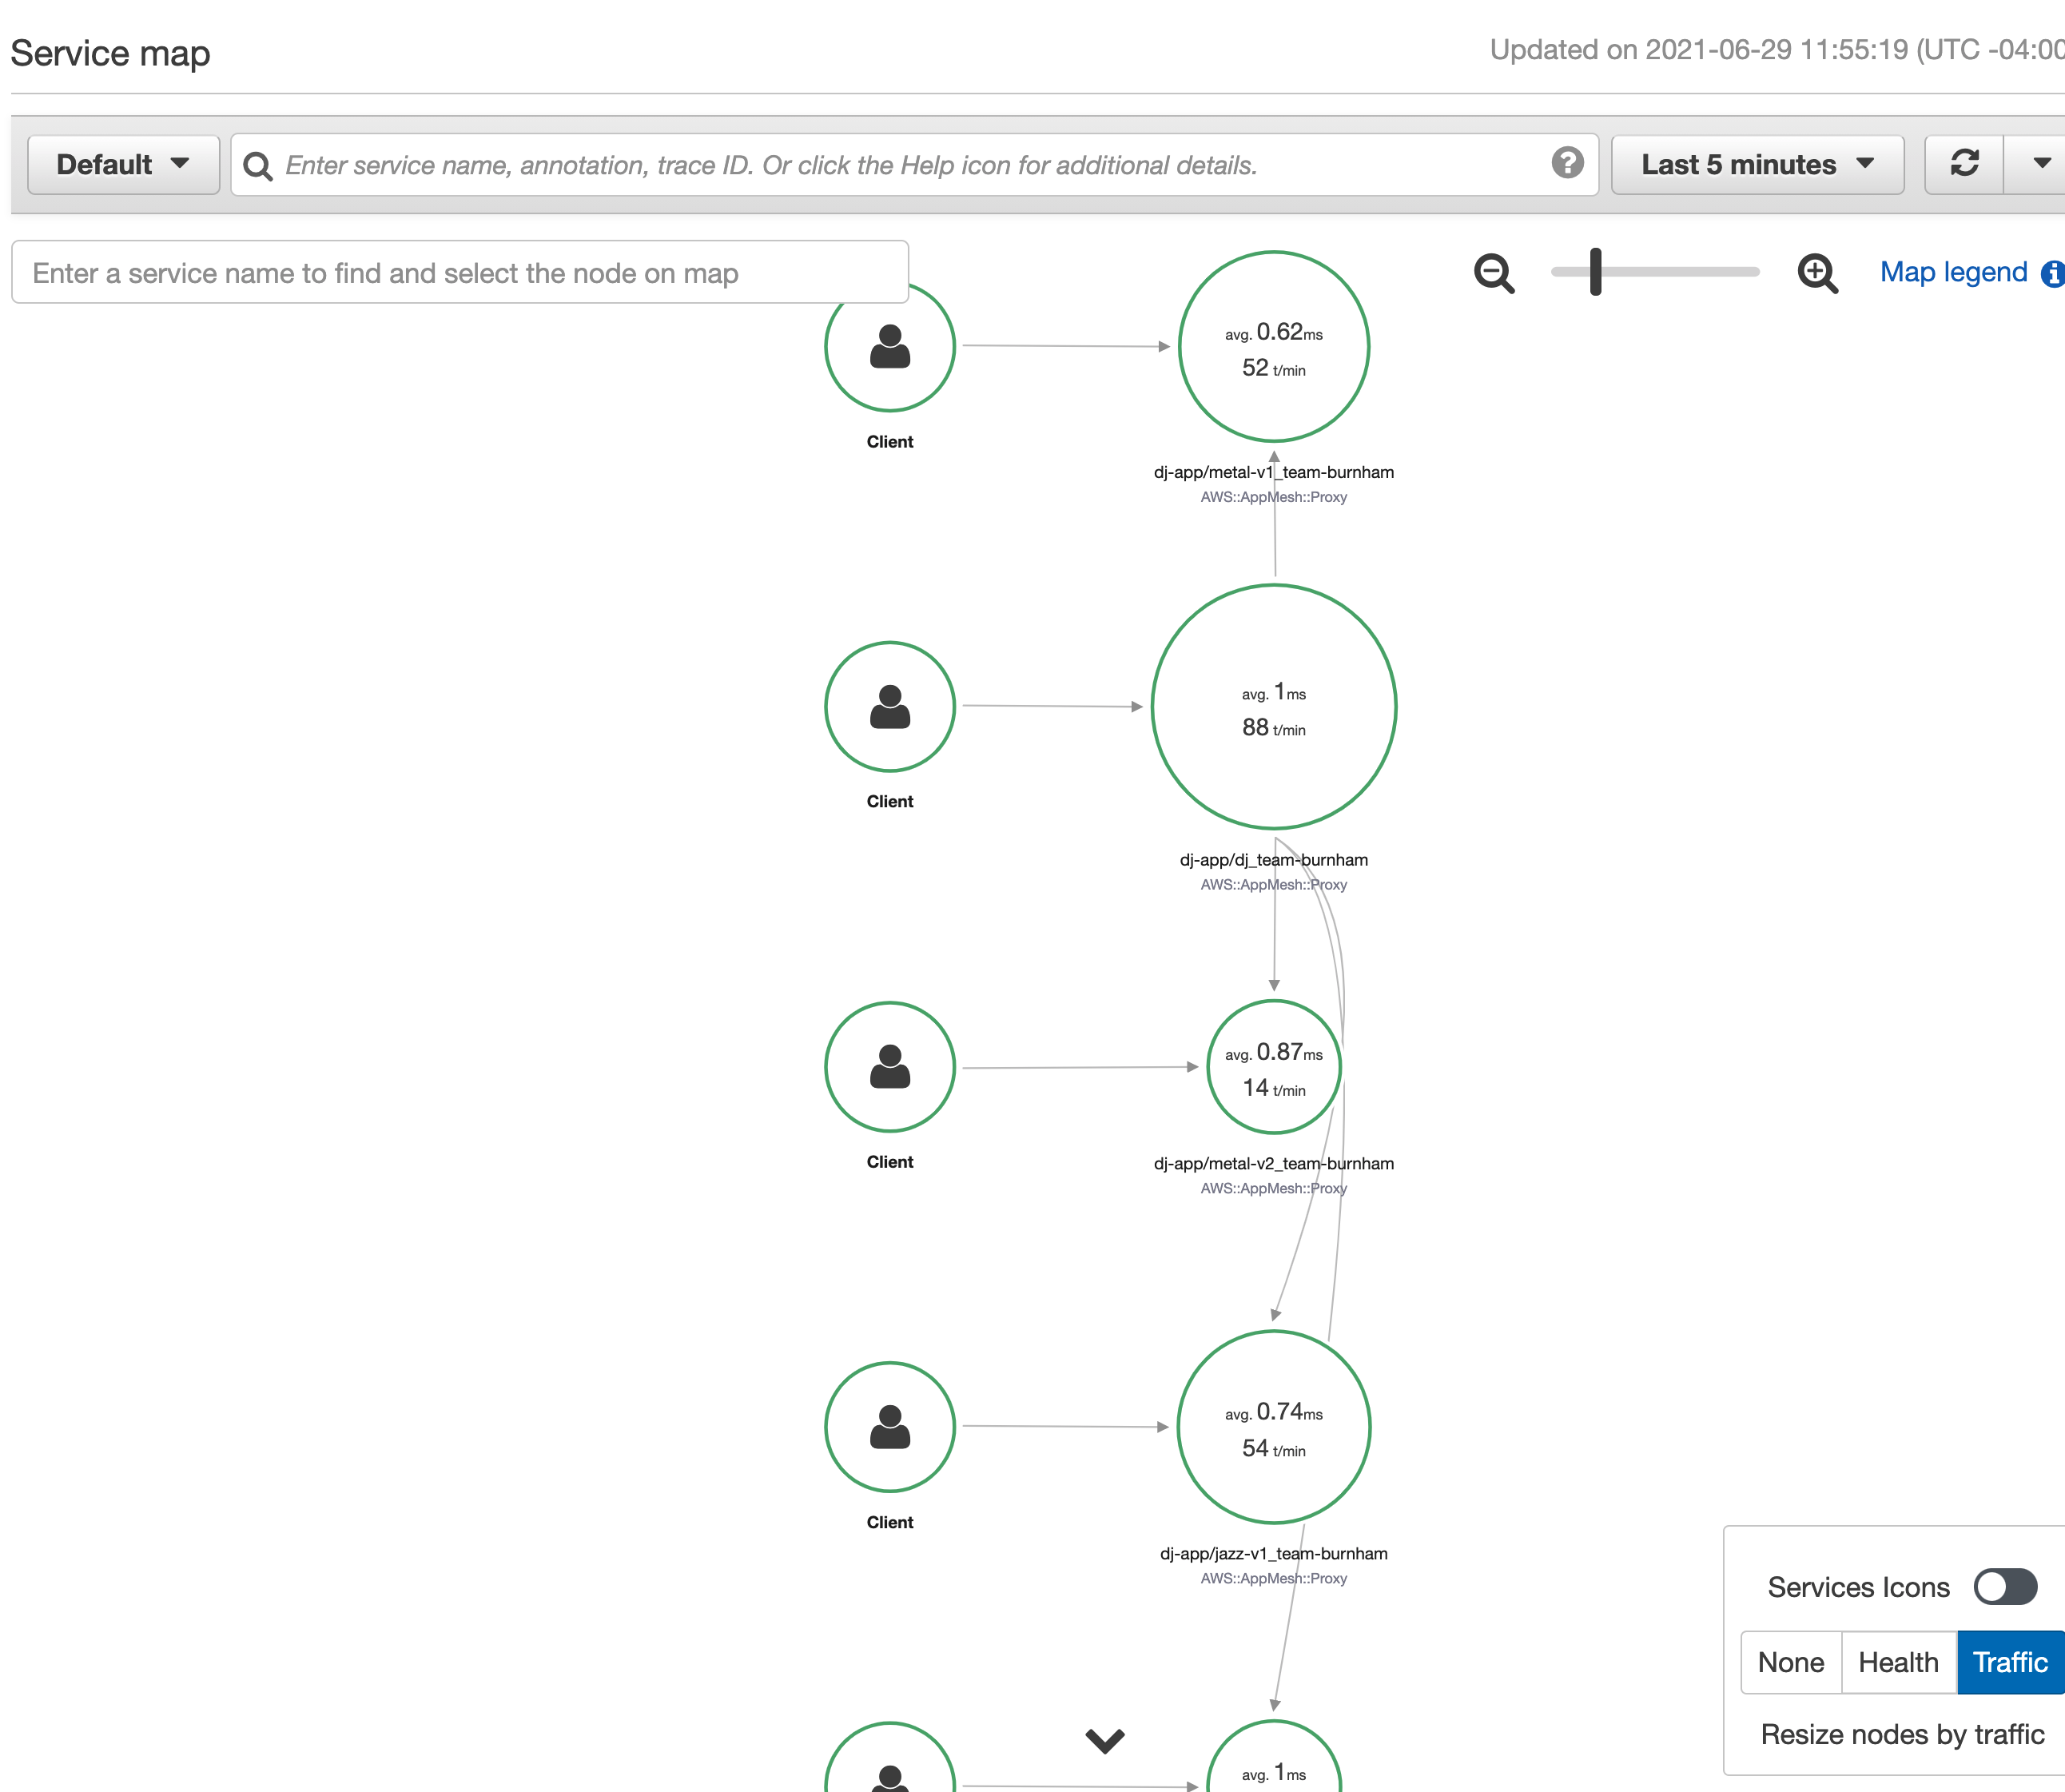Click the refresh service map button
This screenshot has height=1792, width=2065.
click(x=1964, y=164)
